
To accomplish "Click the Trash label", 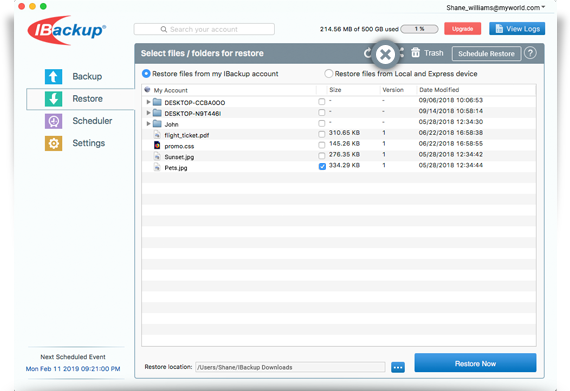I will pos(434,53).
